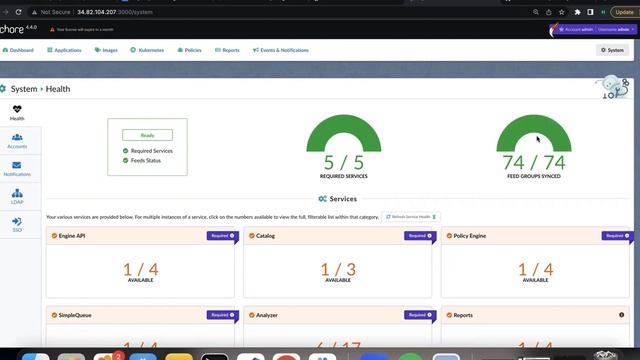The width and height of the screenshot is (640, 360).
Task: Open Catalog 1 / 3 available count
Action: pos(338,270)
